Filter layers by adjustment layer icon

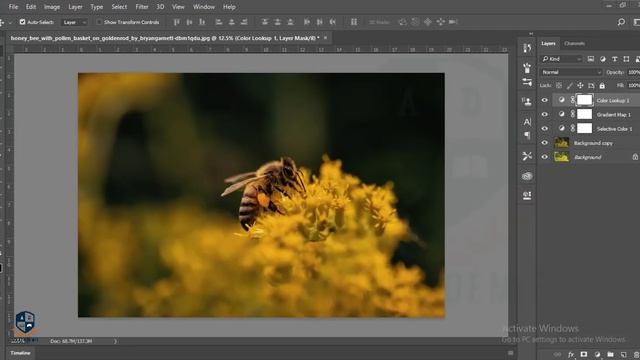pyautogui.click(x=602, y=59)
